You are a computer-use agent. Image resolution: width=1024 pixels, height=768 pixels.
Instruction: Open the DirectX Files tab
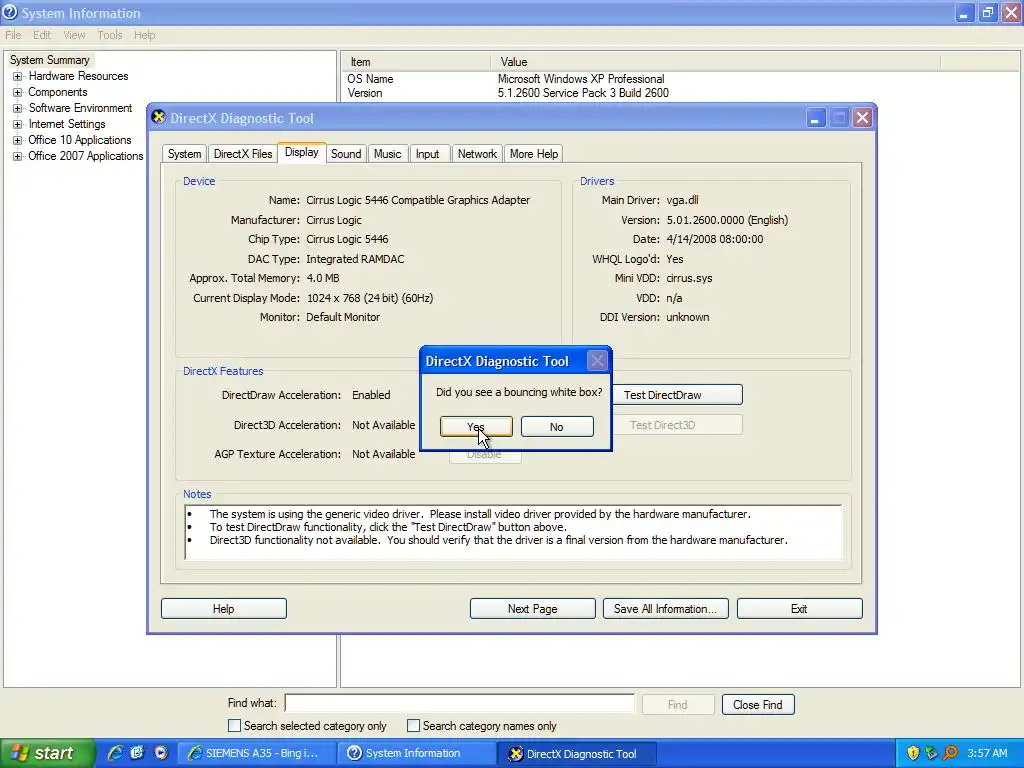(243, 153)
